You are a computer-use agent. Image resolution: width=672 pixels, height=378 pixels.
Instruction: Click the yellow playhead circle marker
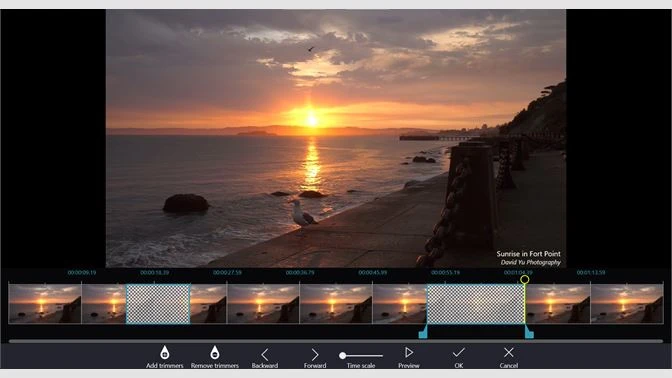point(525,279)
